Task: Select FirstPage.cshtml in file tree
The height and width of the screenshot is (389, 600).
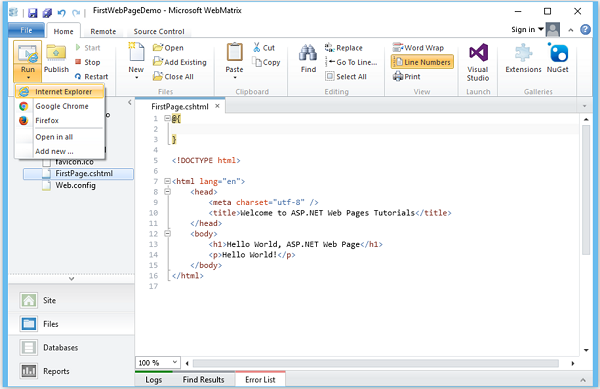Action: tap(78, 174)
